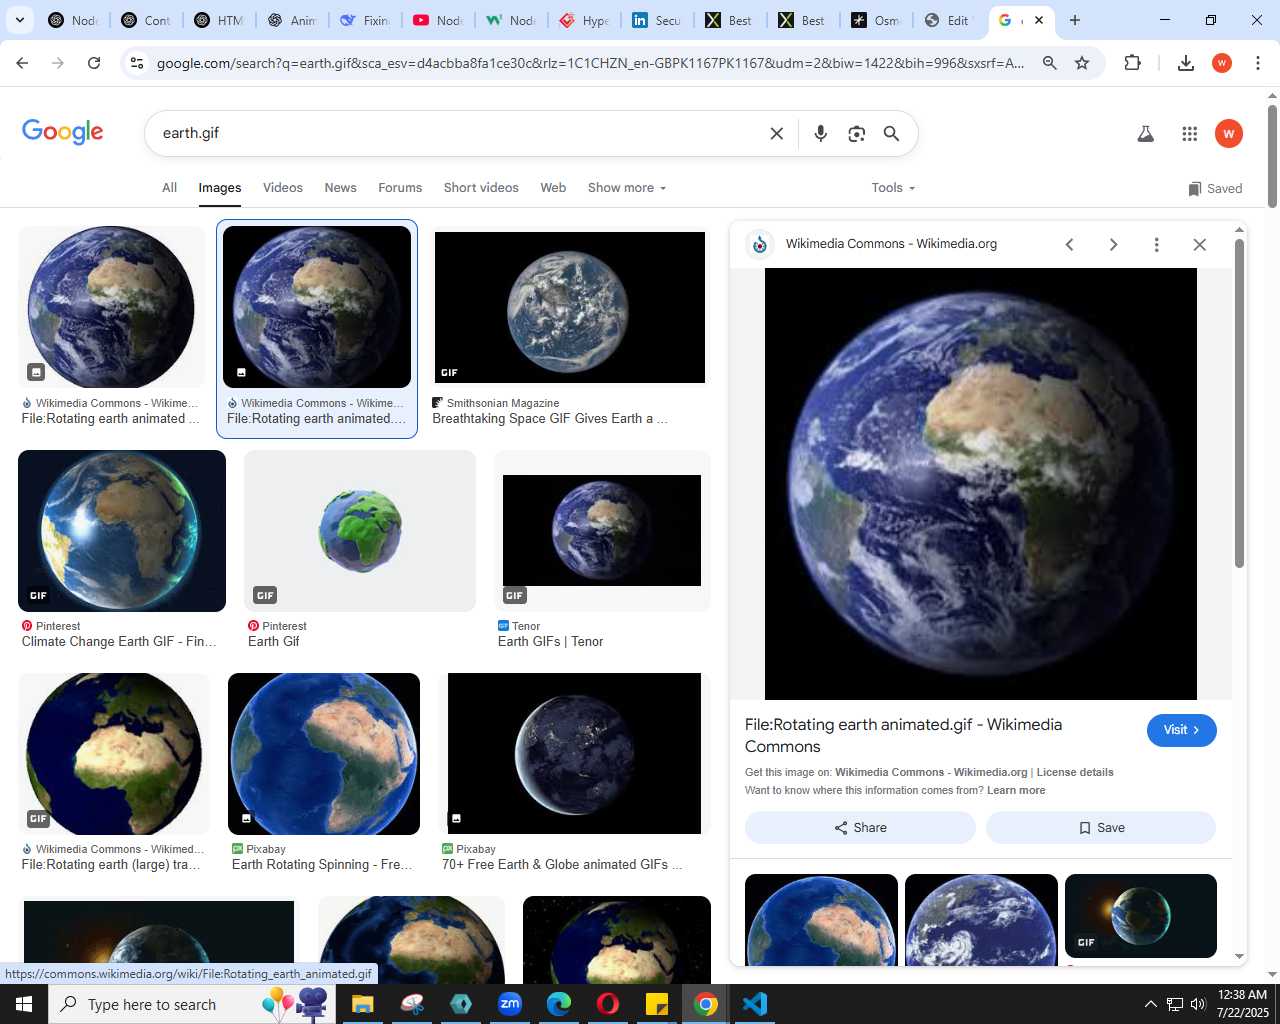This screenshot has height=1024, width=1280.
Task: Open more options in preview panel
Action: pos(1156,245)
